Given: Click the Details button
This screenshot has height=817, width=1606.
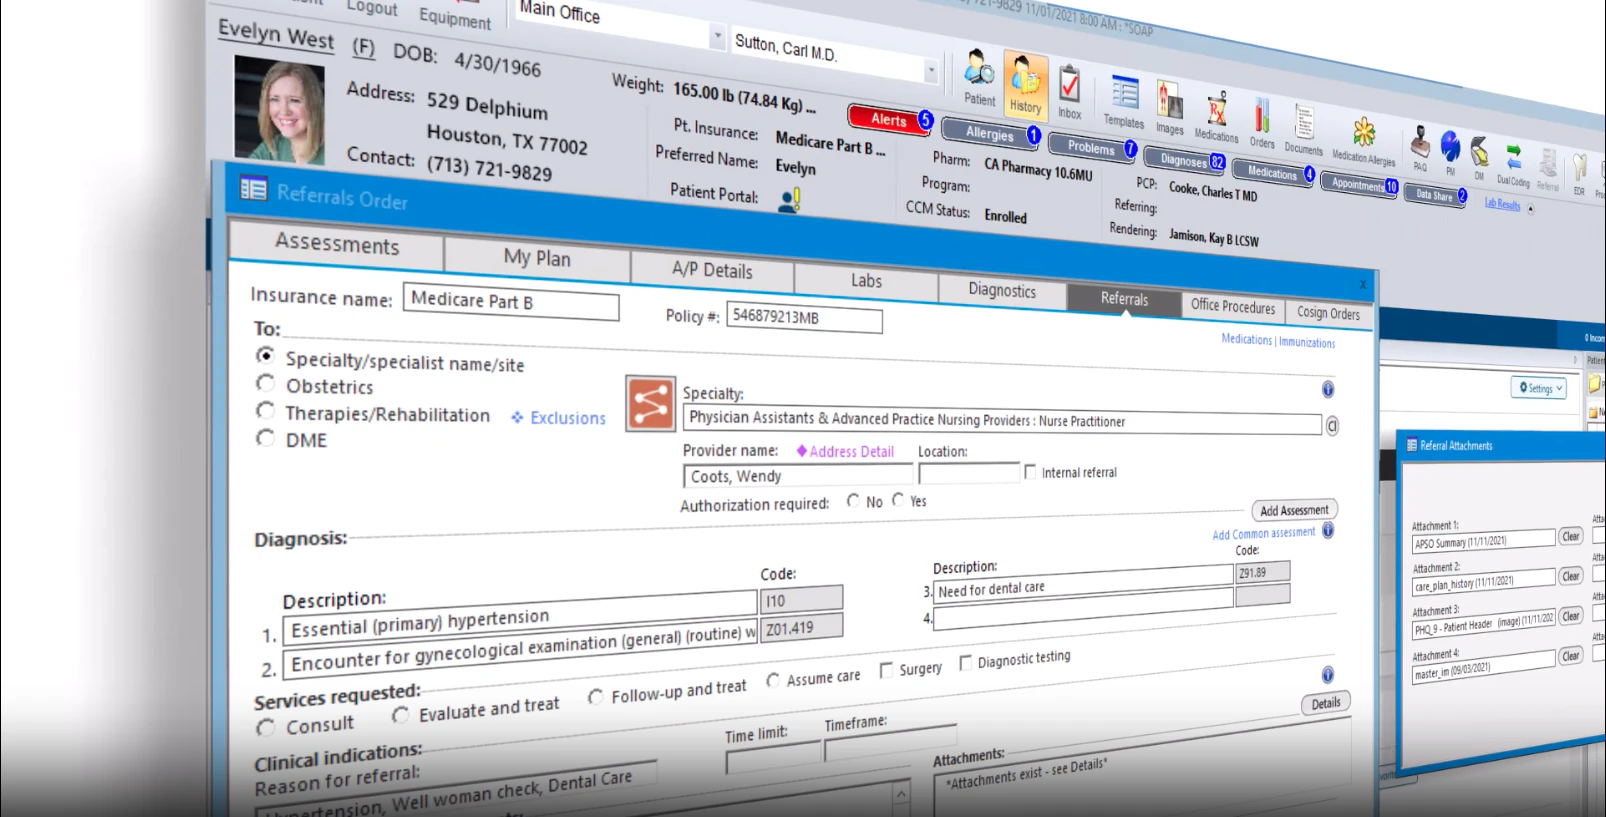Looking at the screenshot, I should tap(1325, 703).
